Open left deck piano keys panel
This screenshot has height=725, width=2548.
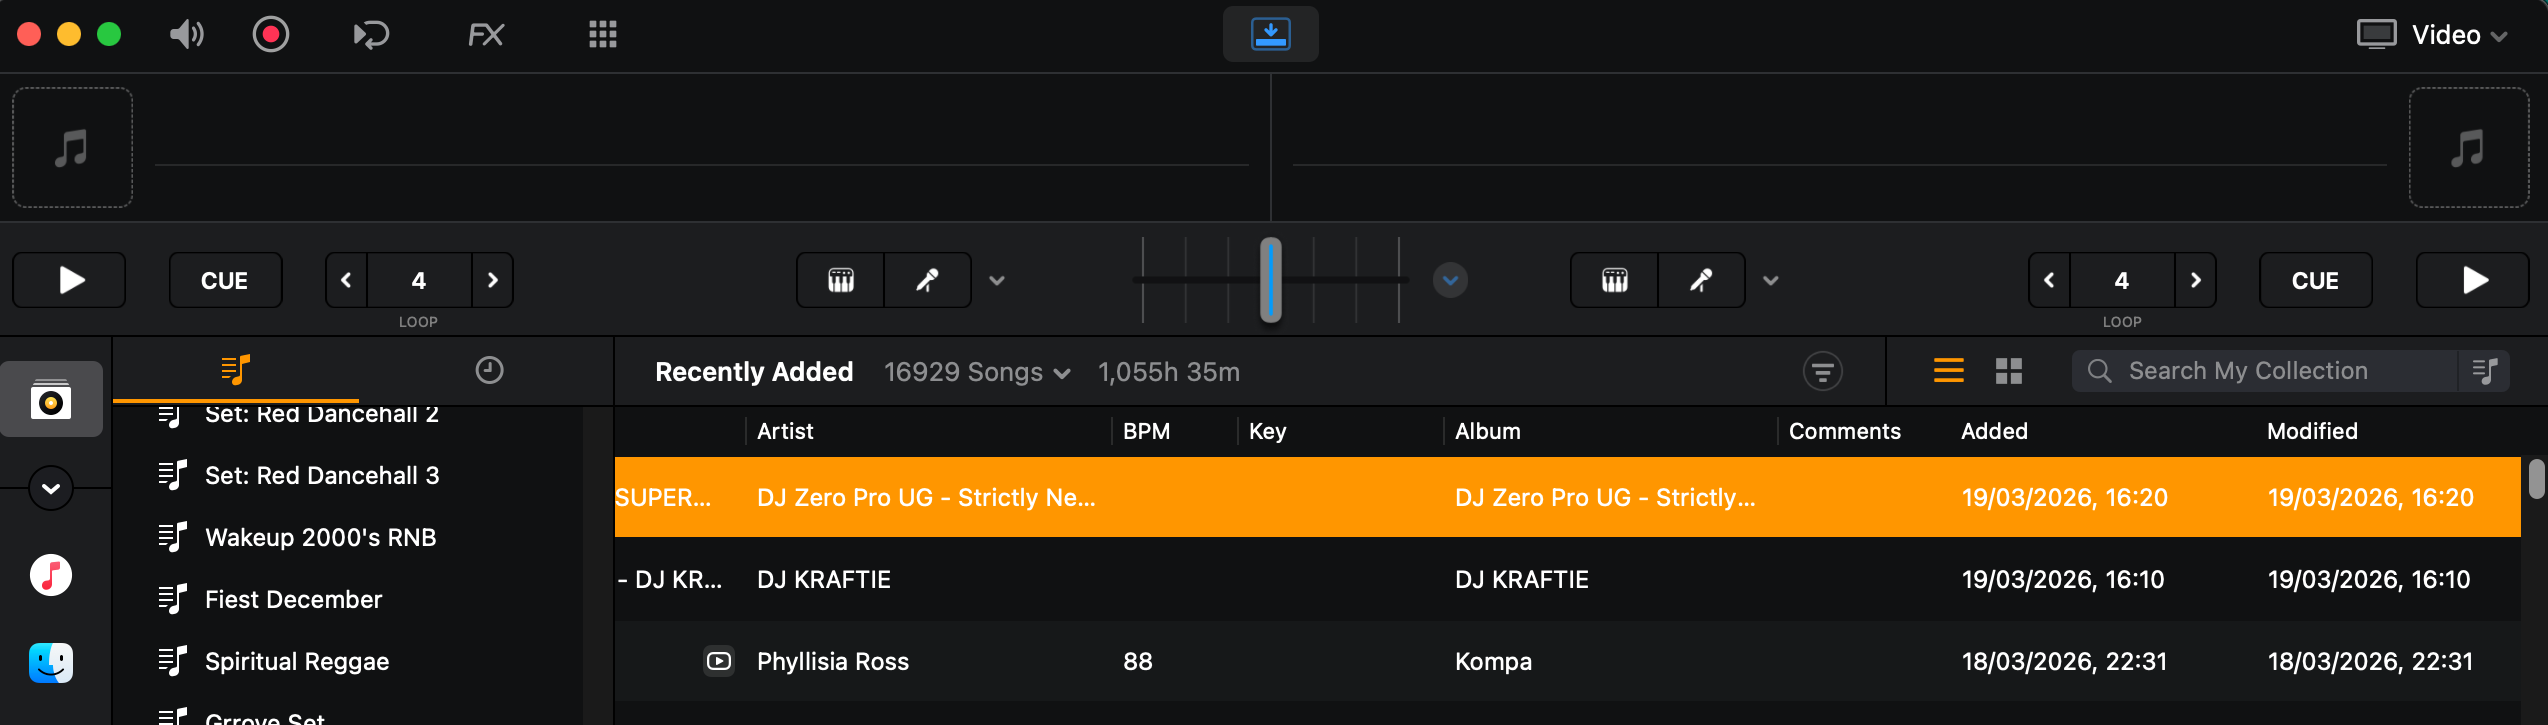[841, 280]
